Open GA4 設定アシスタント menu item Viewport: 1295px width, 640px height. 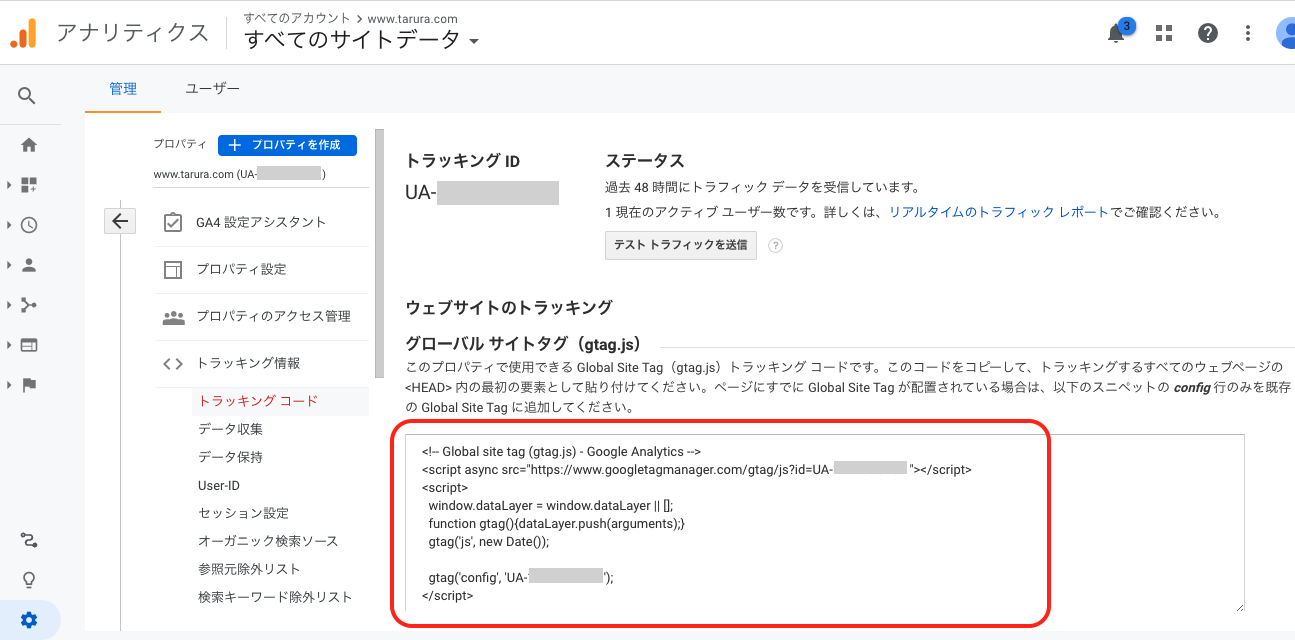click(x=261, y=222)
